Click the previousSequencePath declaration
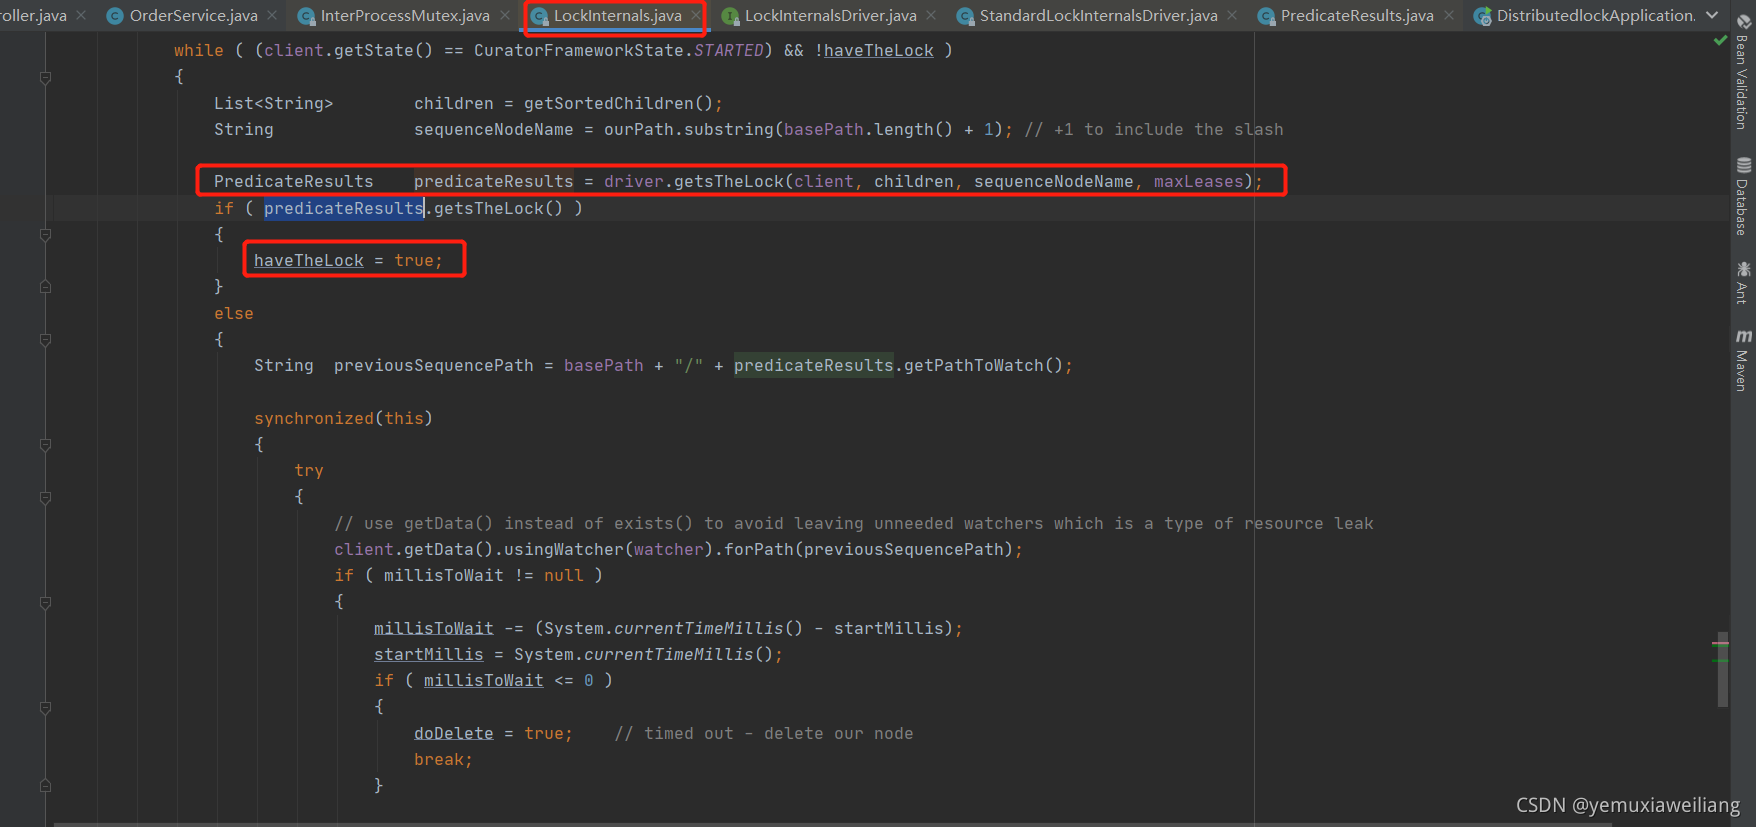Image resolution: width=1756 pixels, height=827 pixels. 434,365
